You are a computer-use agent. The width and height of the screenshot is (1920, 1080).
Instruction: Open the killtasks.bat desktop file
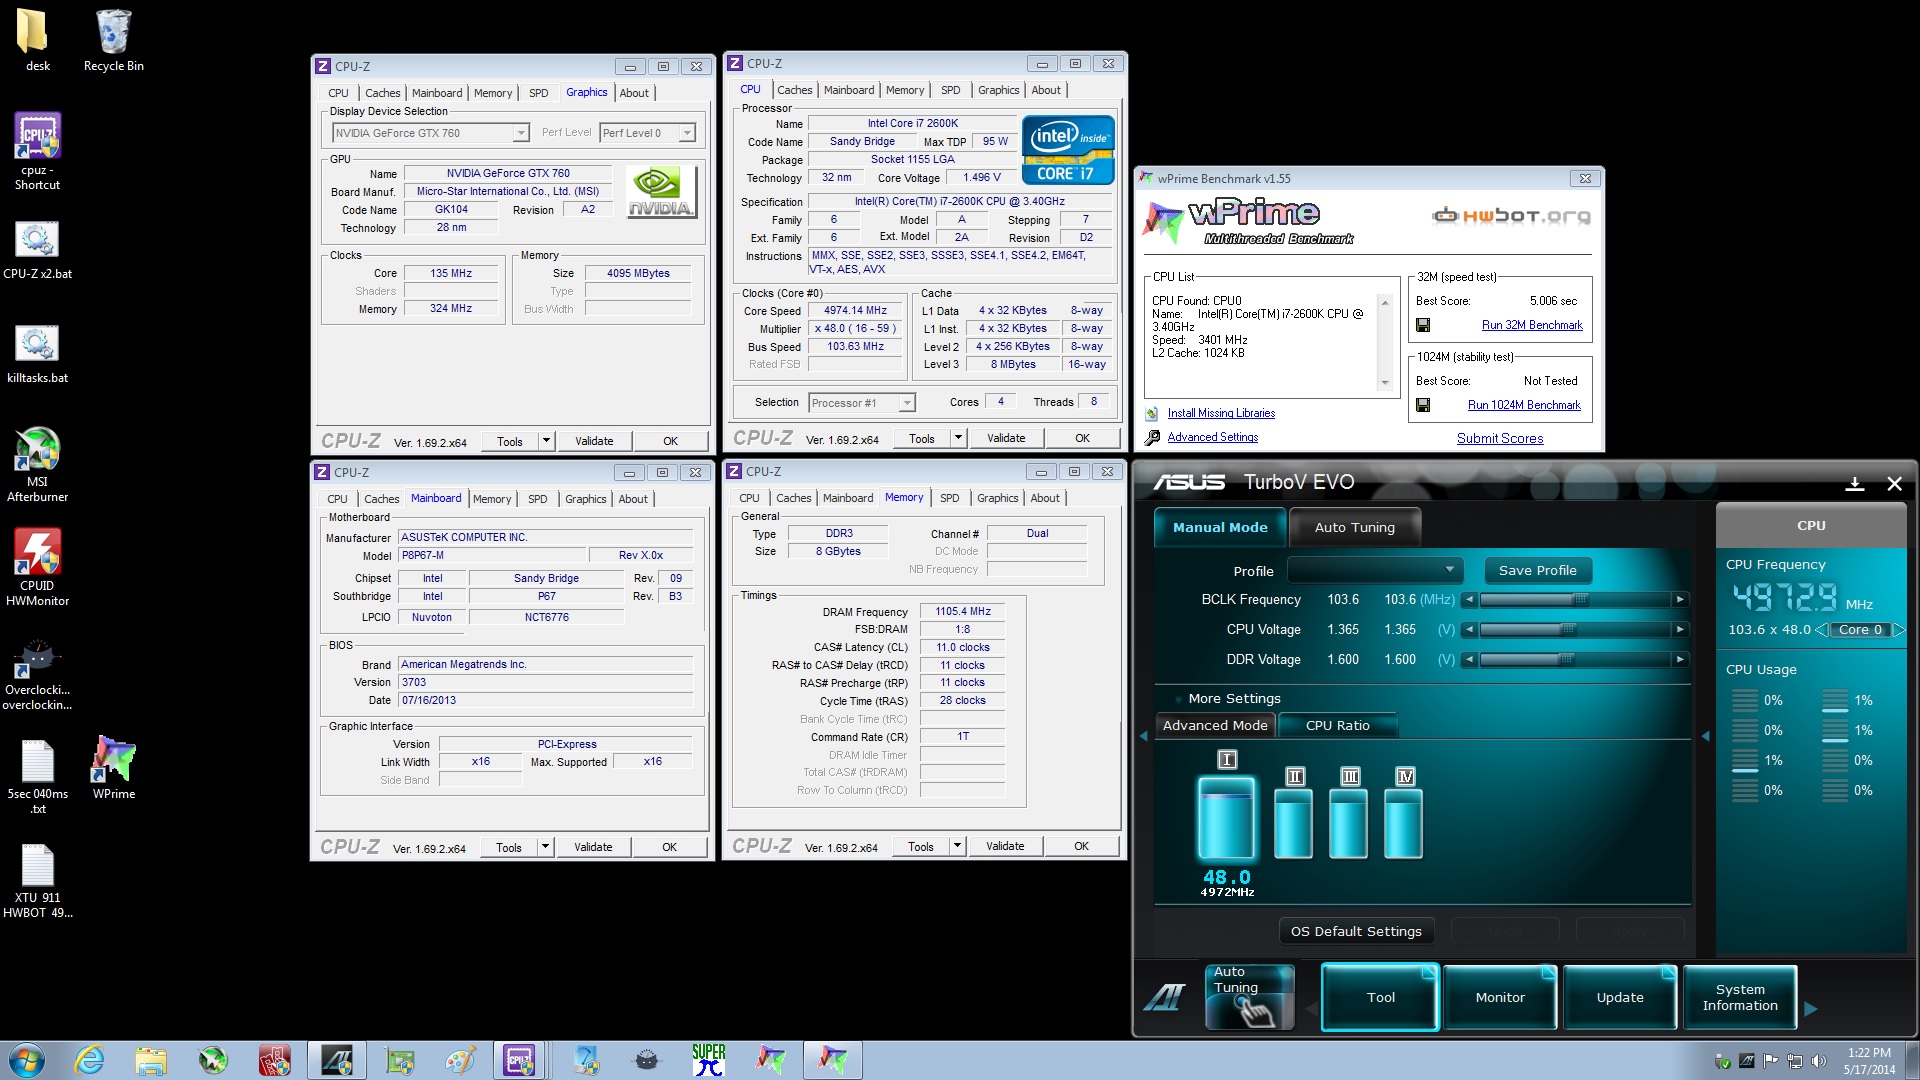[x=37, y=354]
